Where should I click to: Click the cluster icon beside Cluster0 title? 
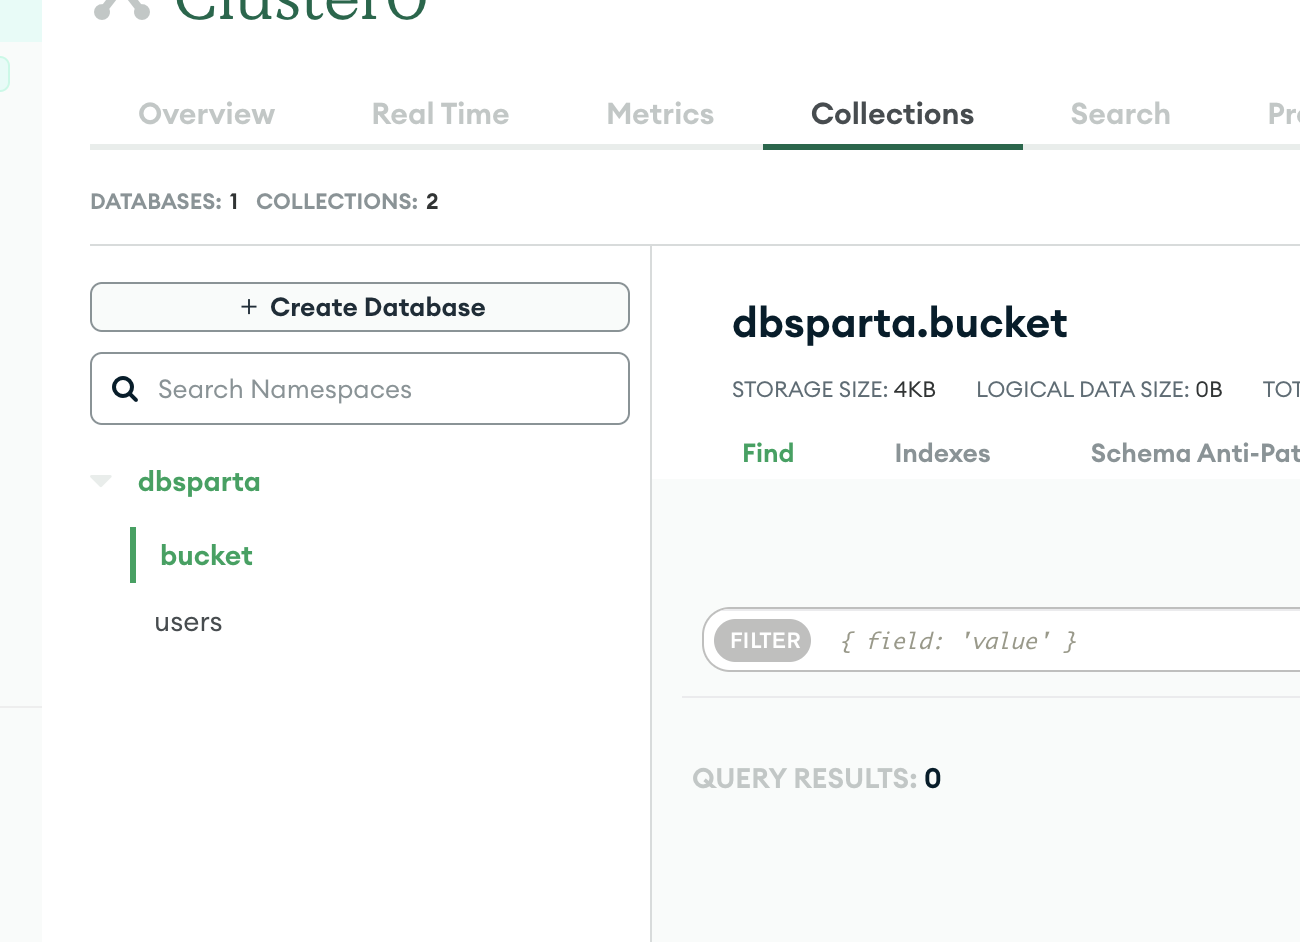[x=122, y=8]
